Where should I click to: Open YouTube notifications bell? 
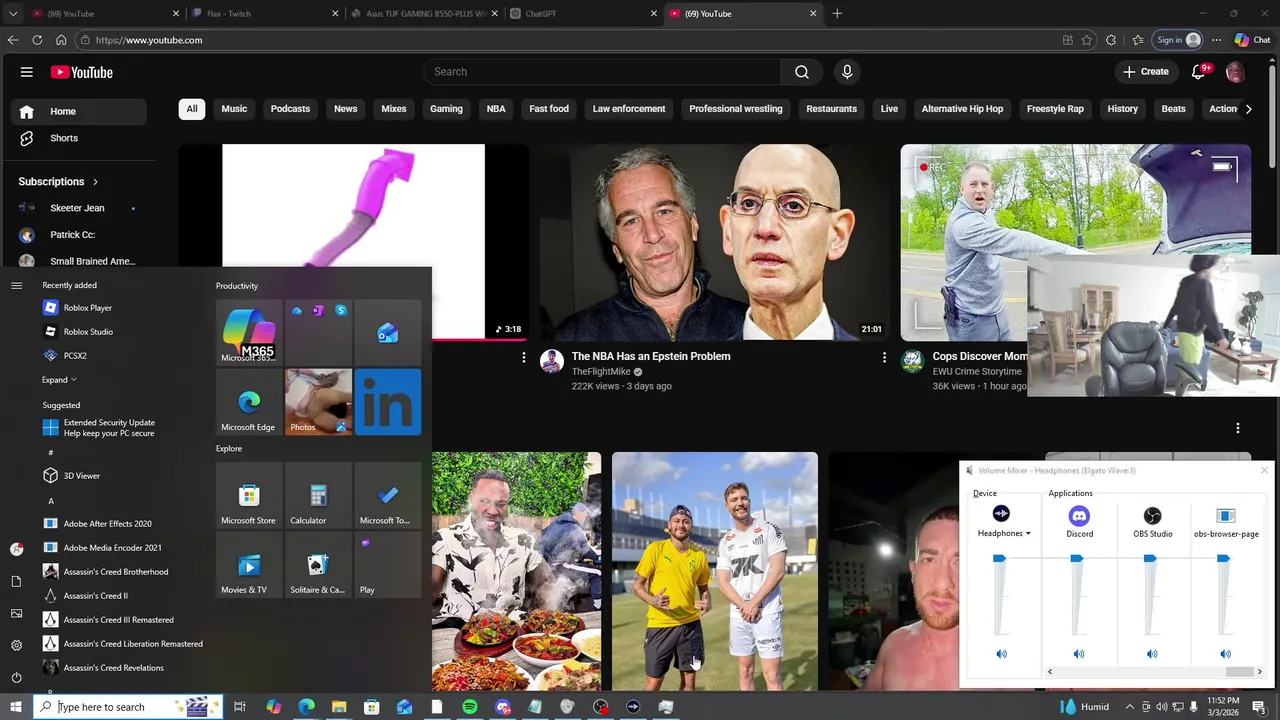pyautogui.click(x=1198, y=72)
